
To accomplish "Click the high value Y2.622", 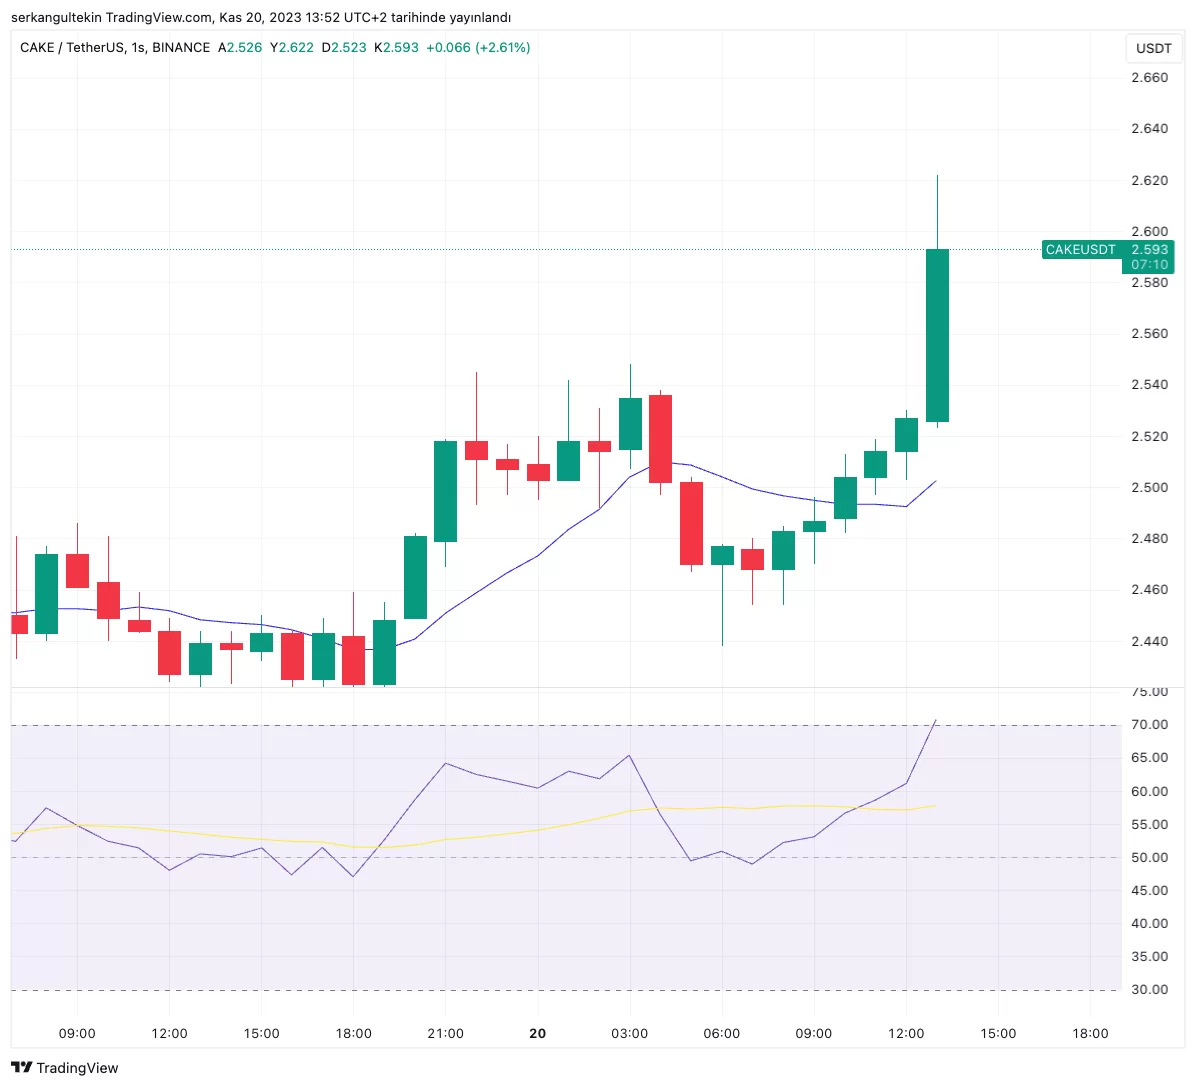I will pos(292,47).
